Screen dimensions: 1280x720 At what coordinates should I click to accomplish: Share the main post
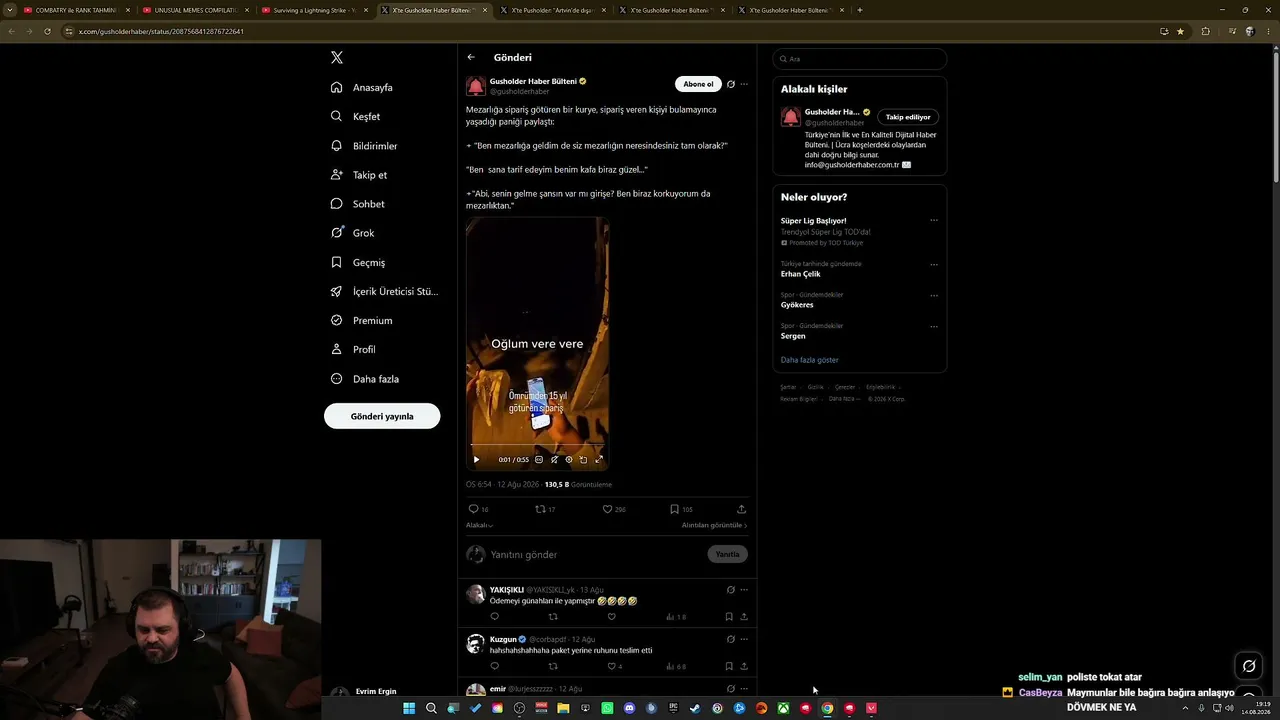[x=741, y=509]
